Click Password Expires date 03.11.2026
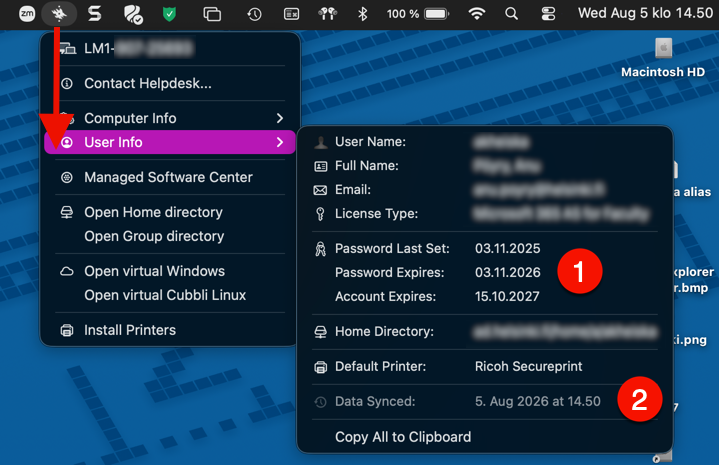This screenshot has width=719, height=465. tap(508, 272)
